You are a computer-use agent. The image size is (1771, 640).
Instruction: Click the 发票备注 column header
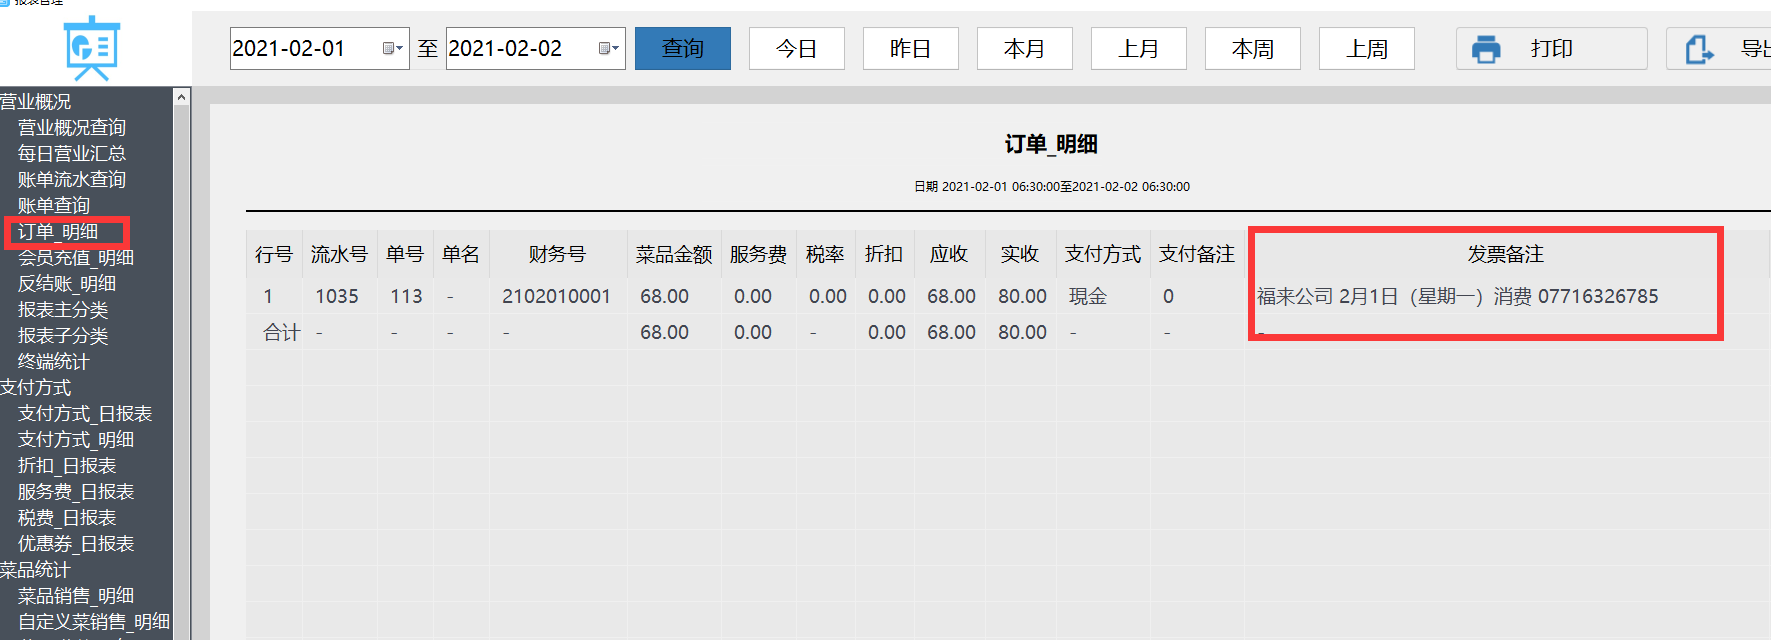1506,254
